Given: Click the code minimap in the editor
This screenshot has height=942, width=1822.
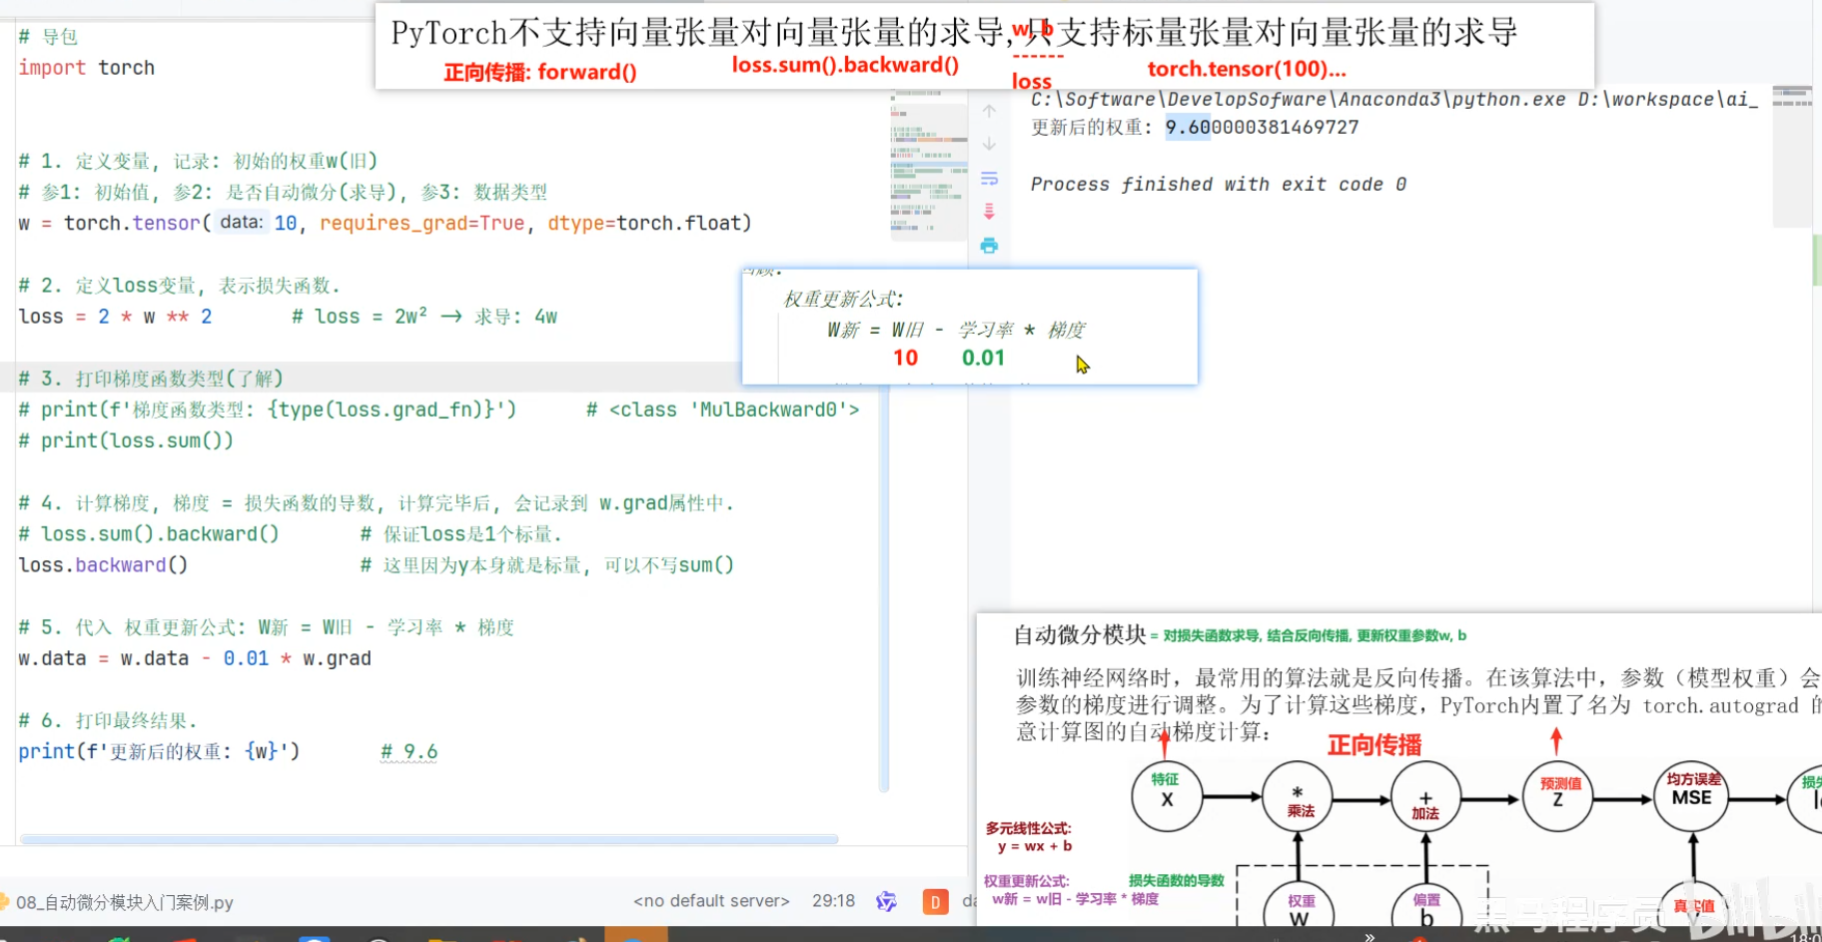Looking at the screenshot, I should coord(928,165).
